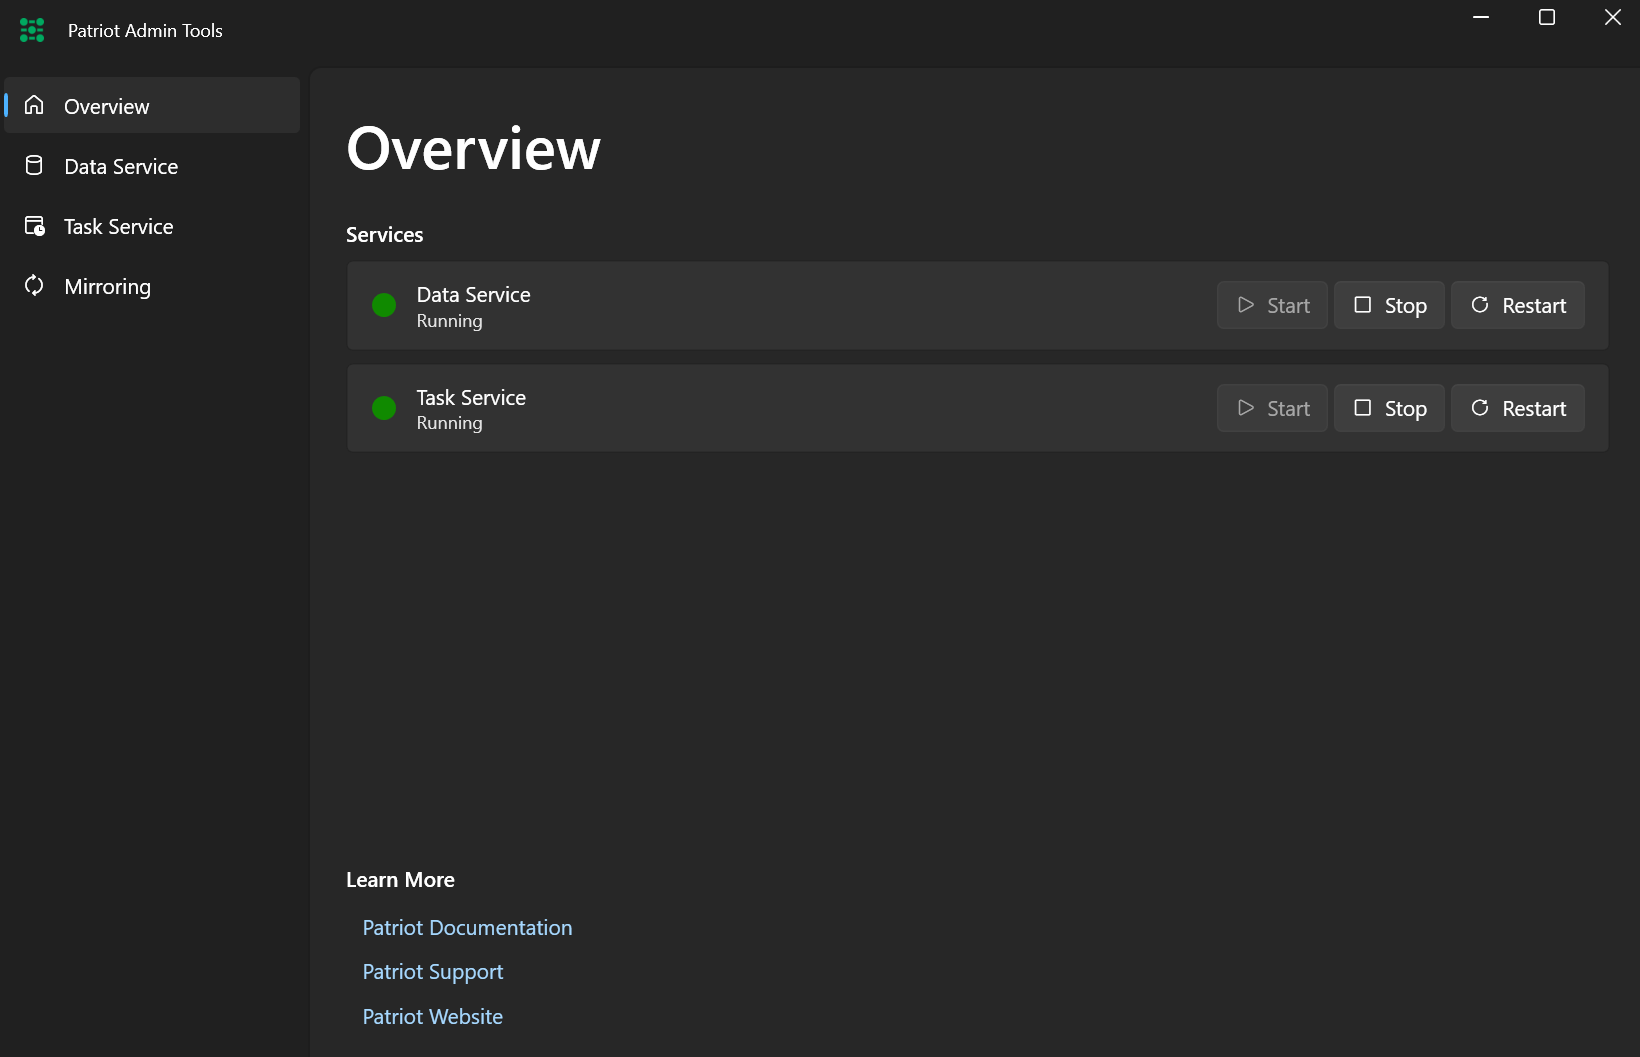Viewport: 1640px width, 1057px height.
Task: Click the Data Service database icon
Action: pos(34,165)
